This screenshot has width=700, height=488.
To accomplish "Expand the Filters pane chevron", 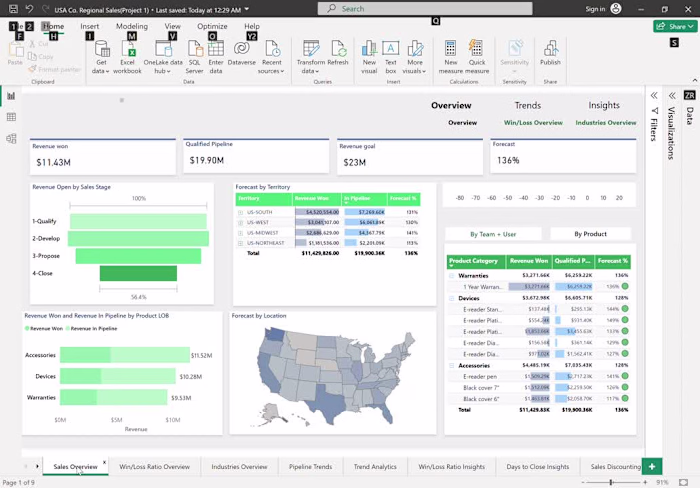I will pyautogui.click(x=654, y=96).
